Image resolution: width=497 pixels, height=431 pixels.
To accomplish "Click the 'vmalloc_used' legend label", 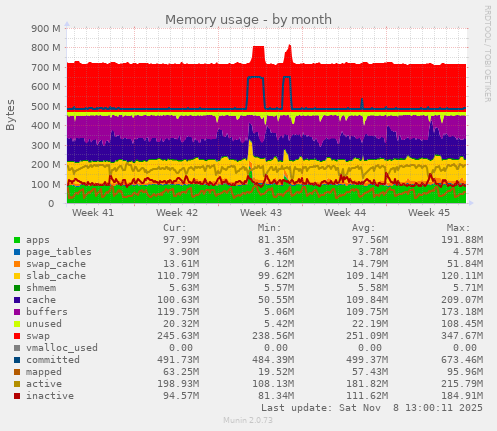I will point(62,348).
